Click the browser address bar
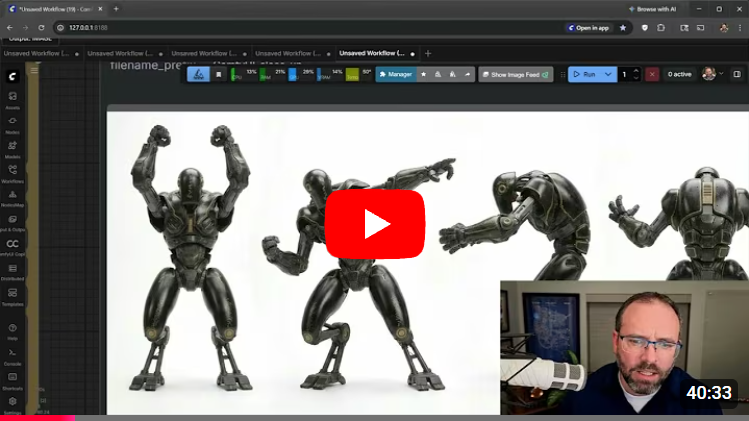Viewport: 749px width, 421px height. click(300, 27)
